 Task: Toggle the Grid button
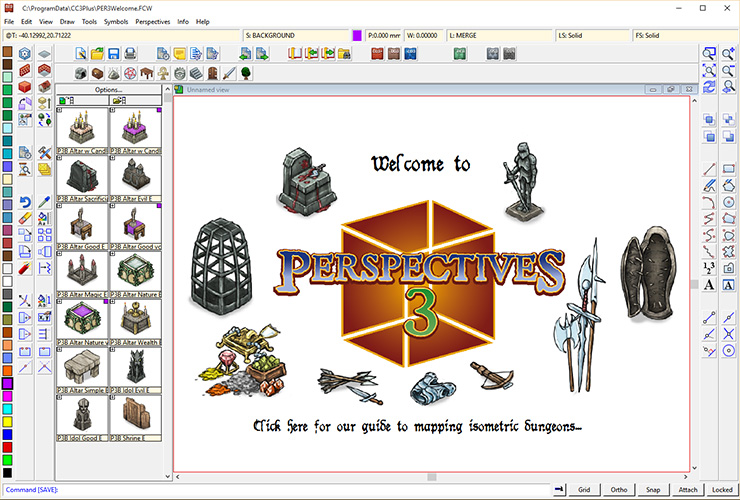[584, 490]
